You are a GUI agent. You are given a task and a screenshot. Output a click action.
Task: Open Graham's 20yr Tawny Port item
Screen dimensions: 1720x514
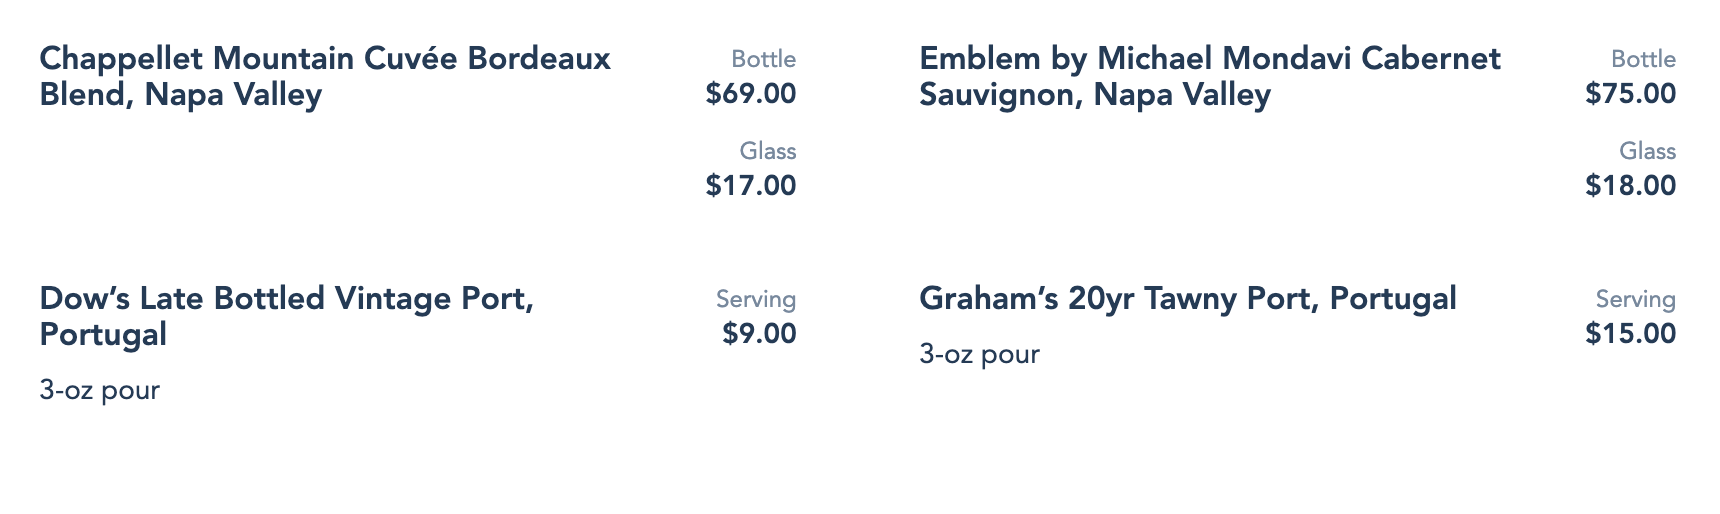(1187, 299)
